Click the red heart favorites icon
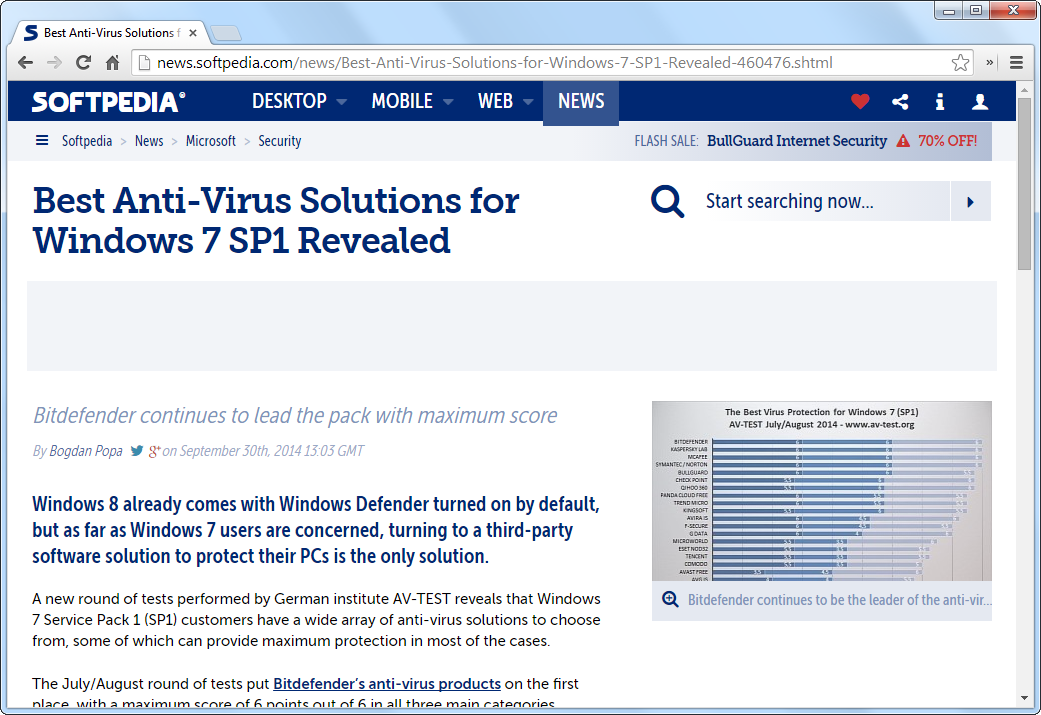The image size is (1041, 715). click(x=860, y=102)
